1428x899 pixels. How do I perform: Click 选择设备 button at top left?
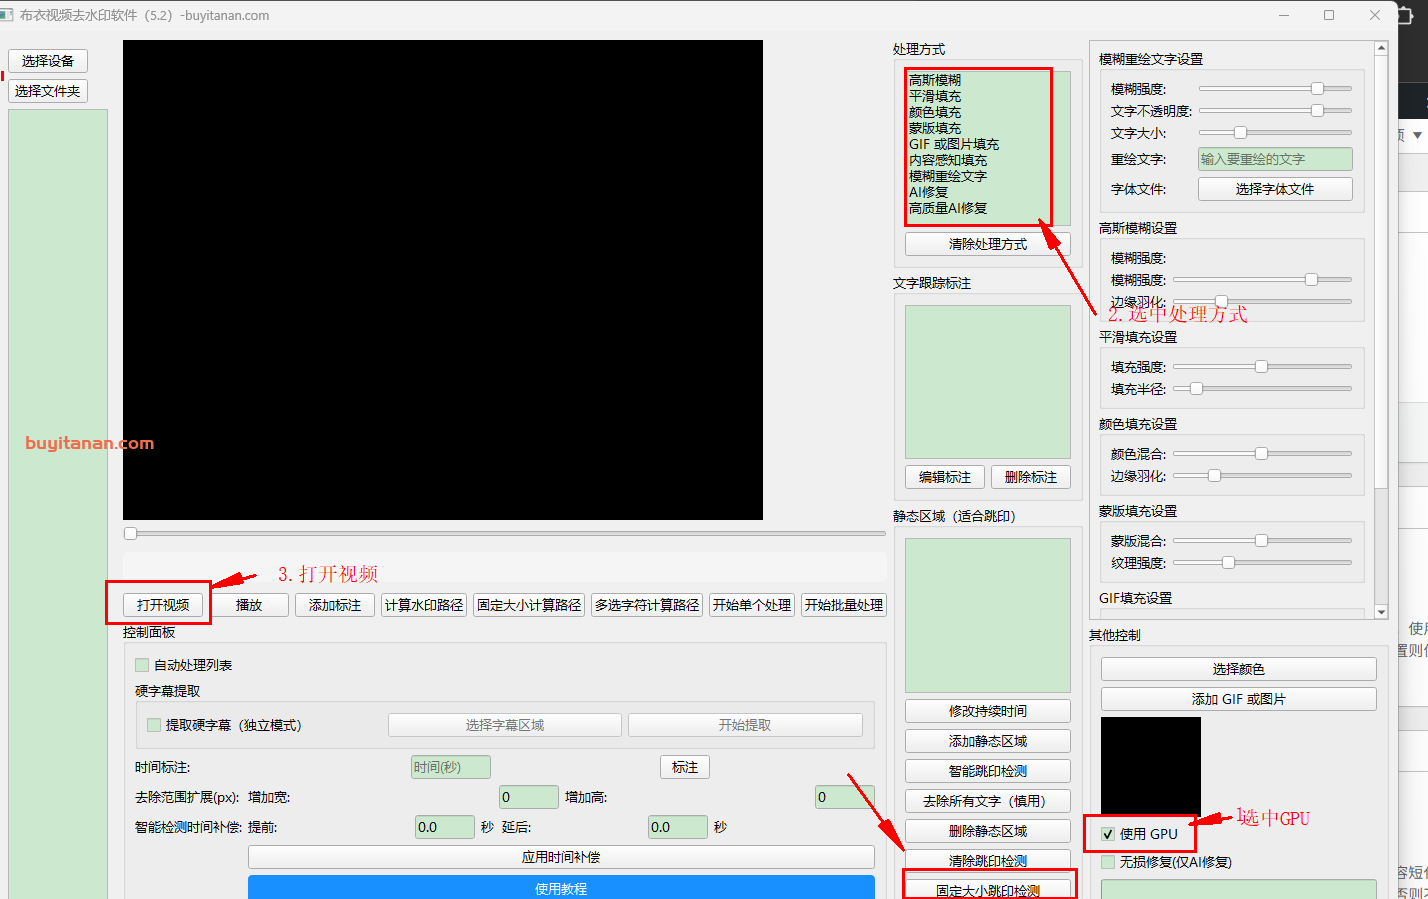point(48,61)
